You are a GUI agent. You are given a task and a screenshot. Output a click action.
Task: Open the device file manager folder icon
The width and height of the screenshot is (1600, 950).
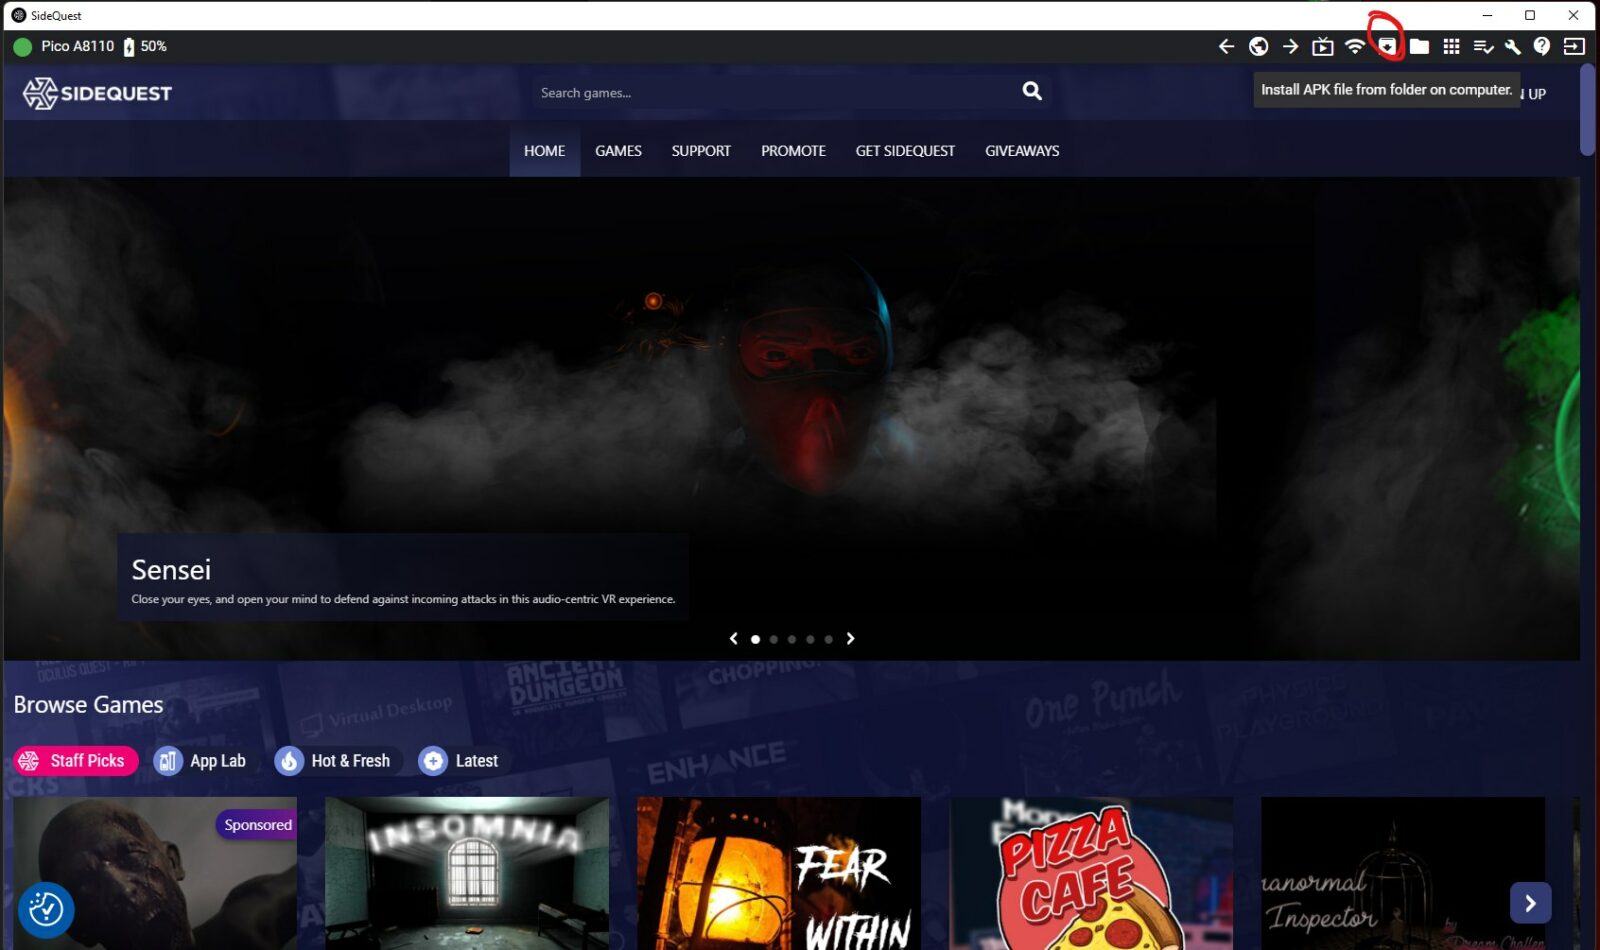coord(1419,46)
